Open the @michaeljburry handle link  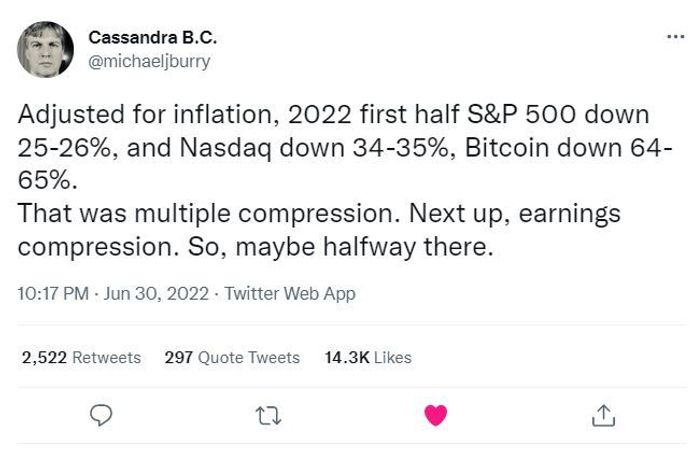coord(150,60)
